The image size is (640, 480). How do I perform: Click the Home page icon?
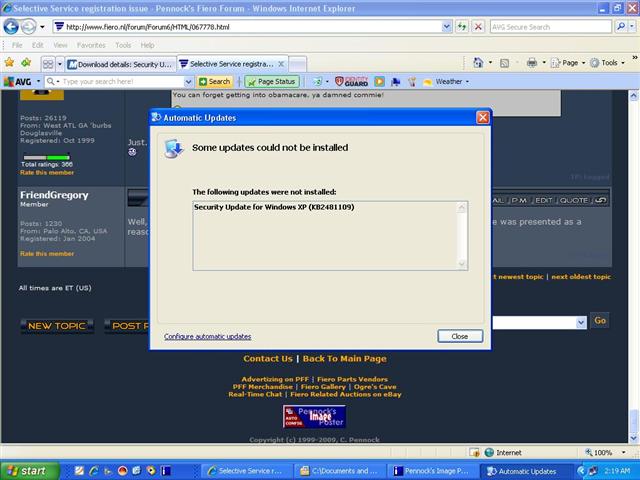coord(478,62)
